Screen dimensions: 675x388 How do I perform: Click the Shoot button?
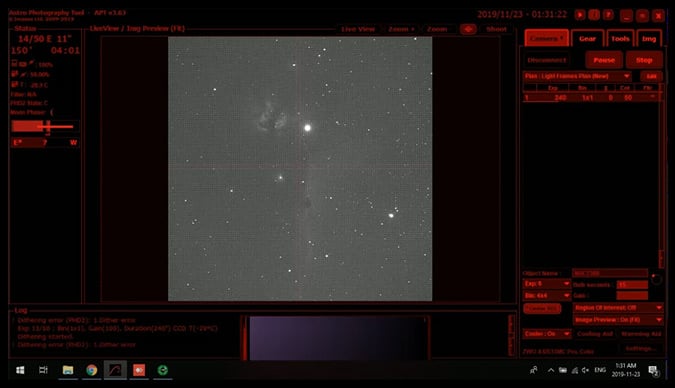(x=496, y=29)
